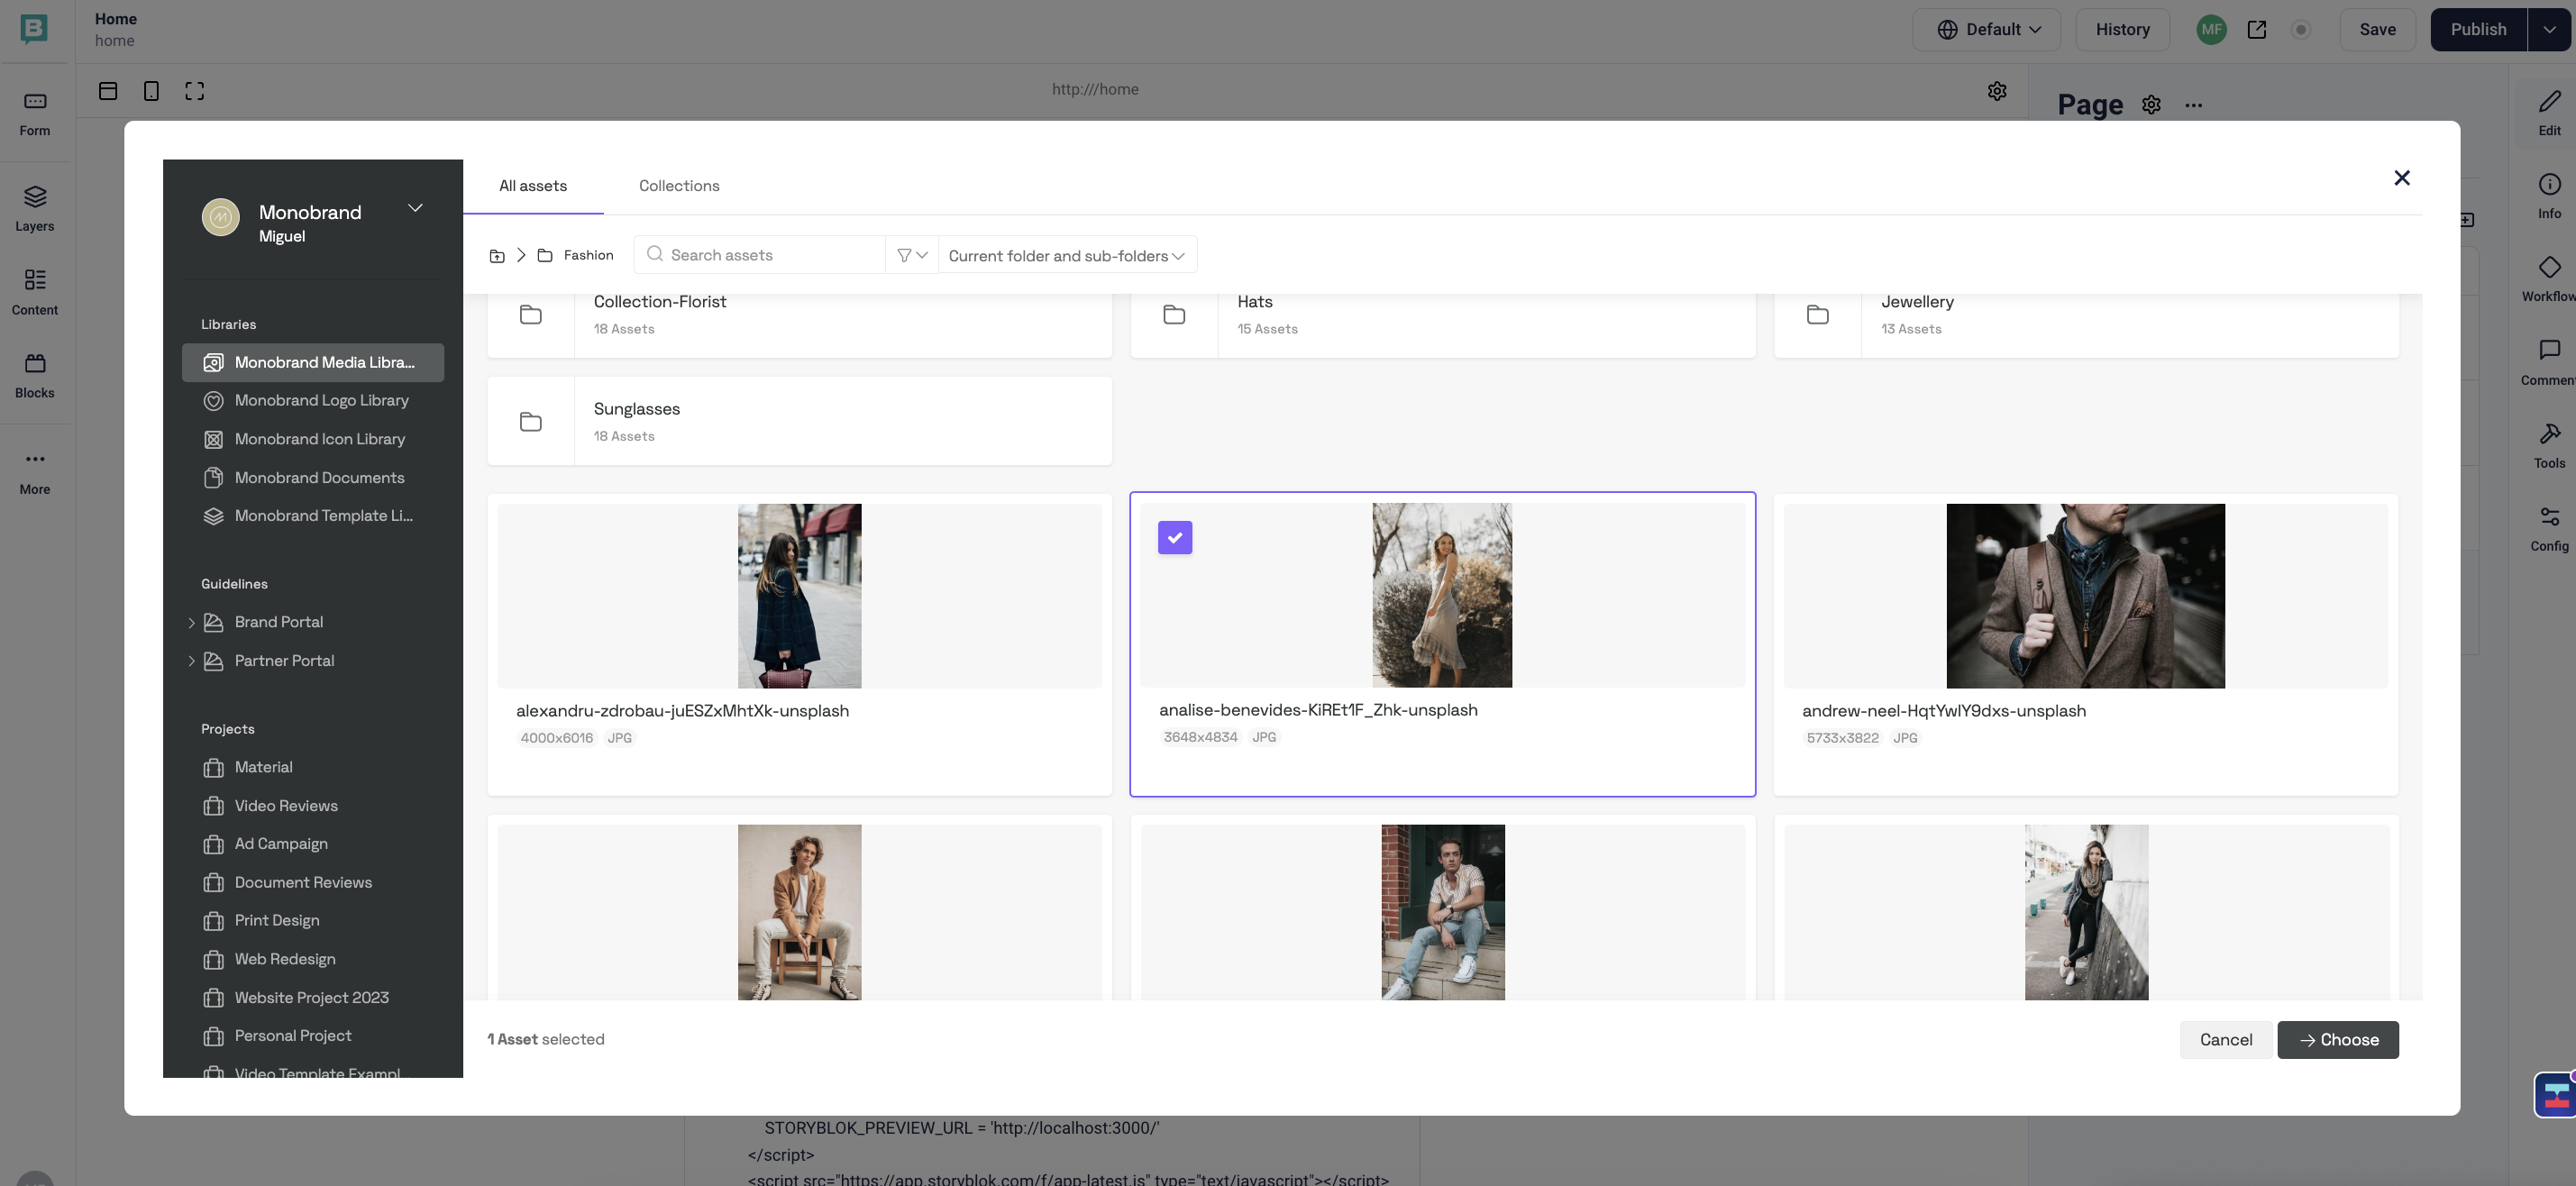Image resolution: width=2576 pixels, height=1186 pixels.
Task: Open the Personal Project entry
Action: coord(313,1036)
